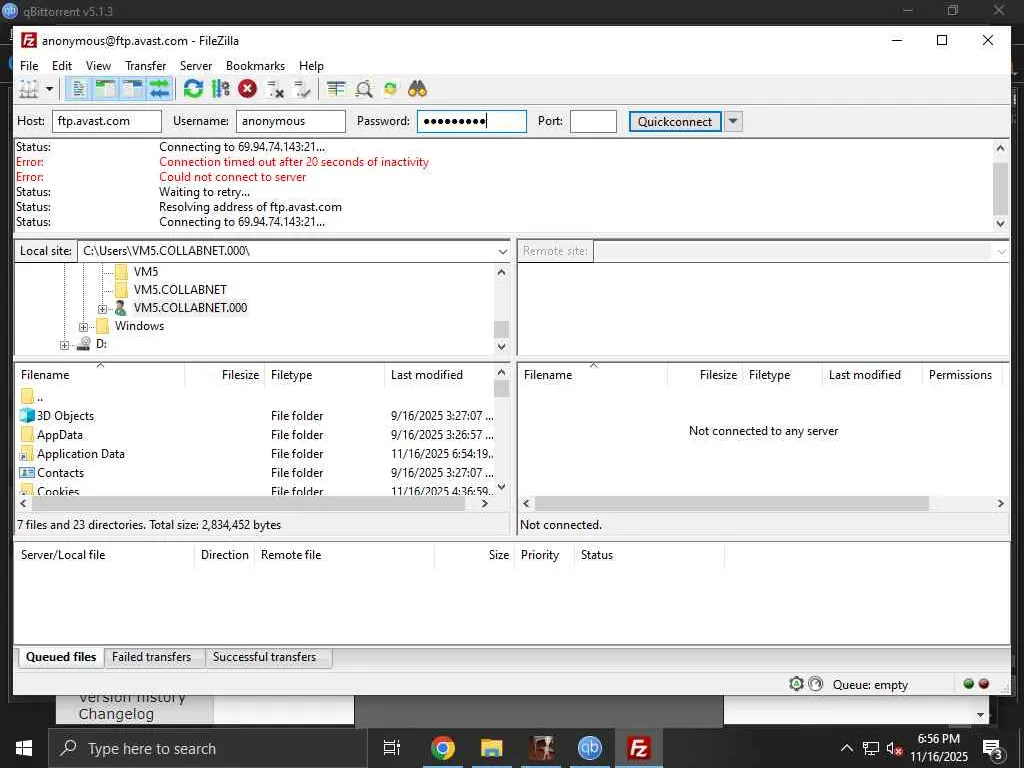Refresh file and folder lists
1024x768 pixels.
(x=193, y=89)
